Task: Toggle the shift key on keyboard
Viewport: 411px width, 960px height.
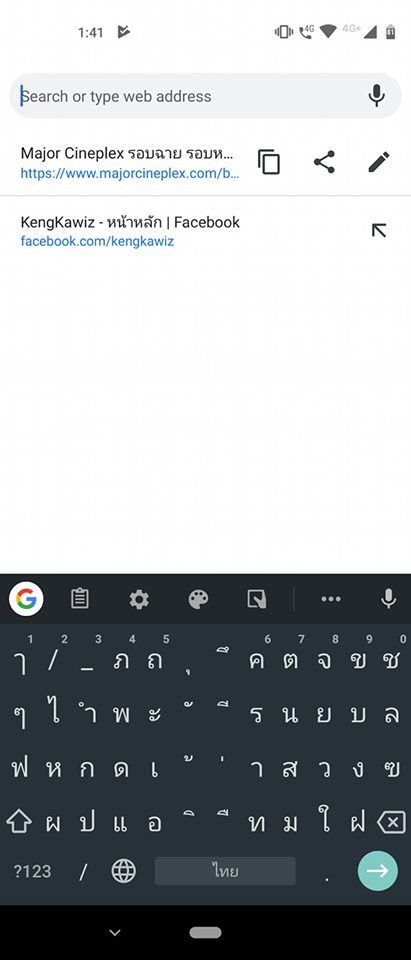Action: 19,822
